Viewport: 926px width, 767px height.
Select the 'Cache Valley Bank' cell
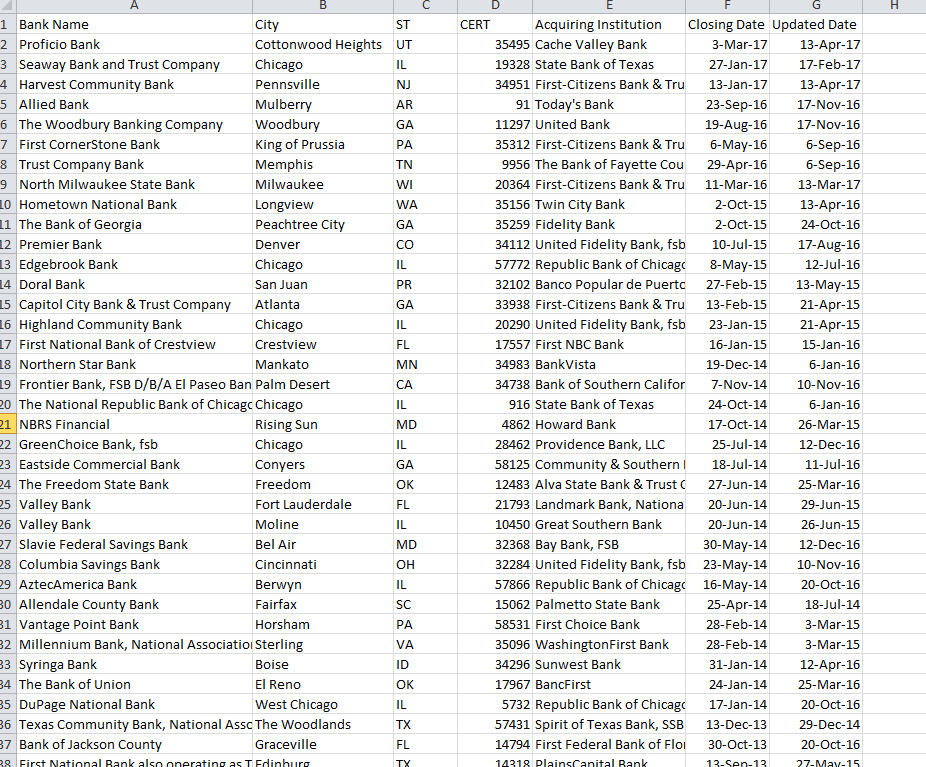(x=609, y=45)
